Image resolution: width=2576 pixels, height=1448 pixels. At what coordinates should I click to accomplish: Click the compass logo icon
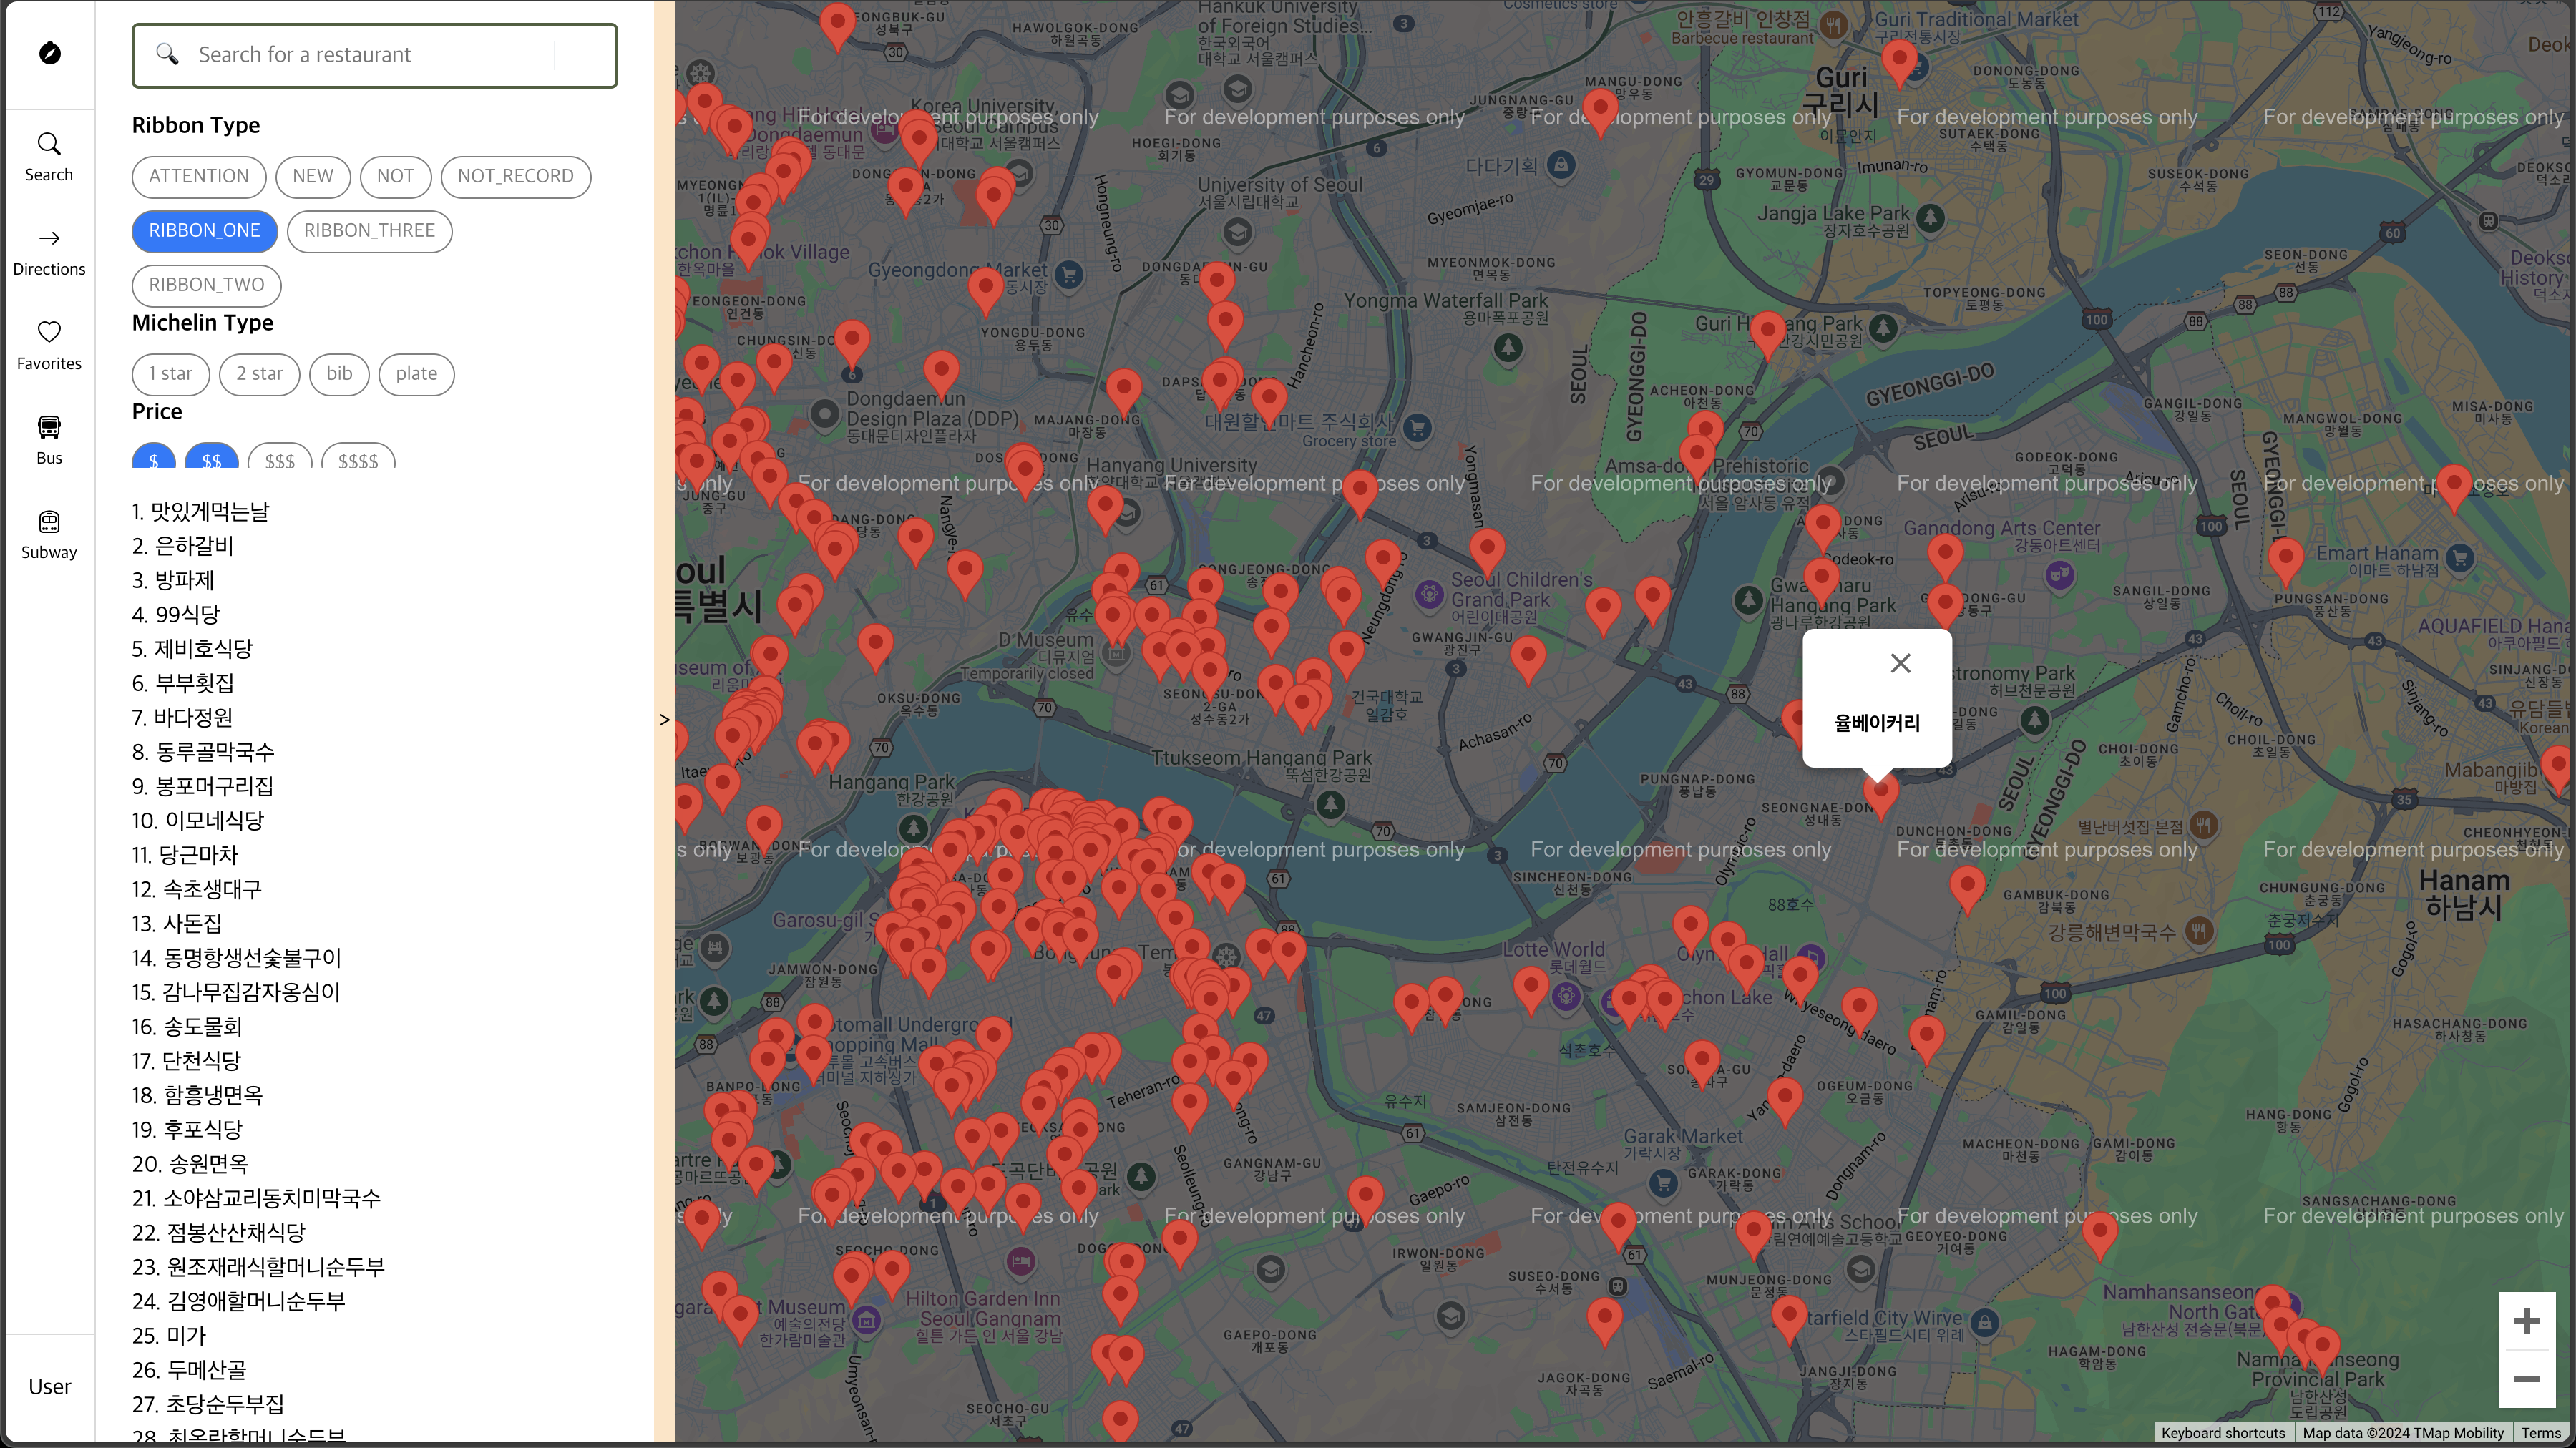pos(50,53)
